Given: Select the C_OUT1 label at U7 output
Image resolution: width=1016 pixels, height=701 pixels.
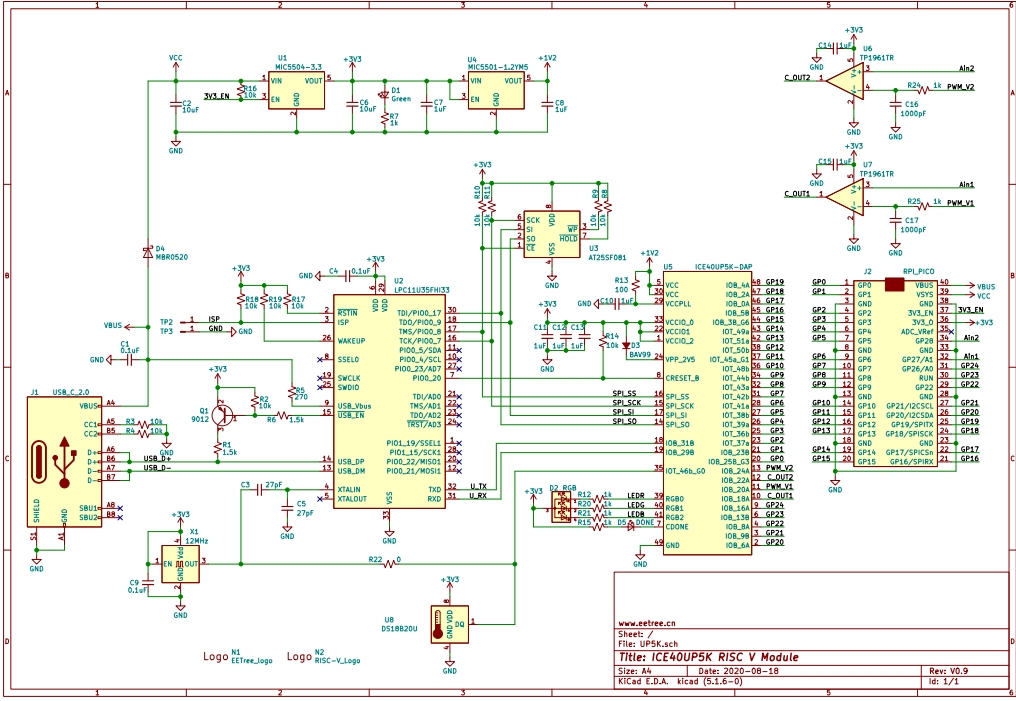Looking at the screenshot, I should (798, 194).
